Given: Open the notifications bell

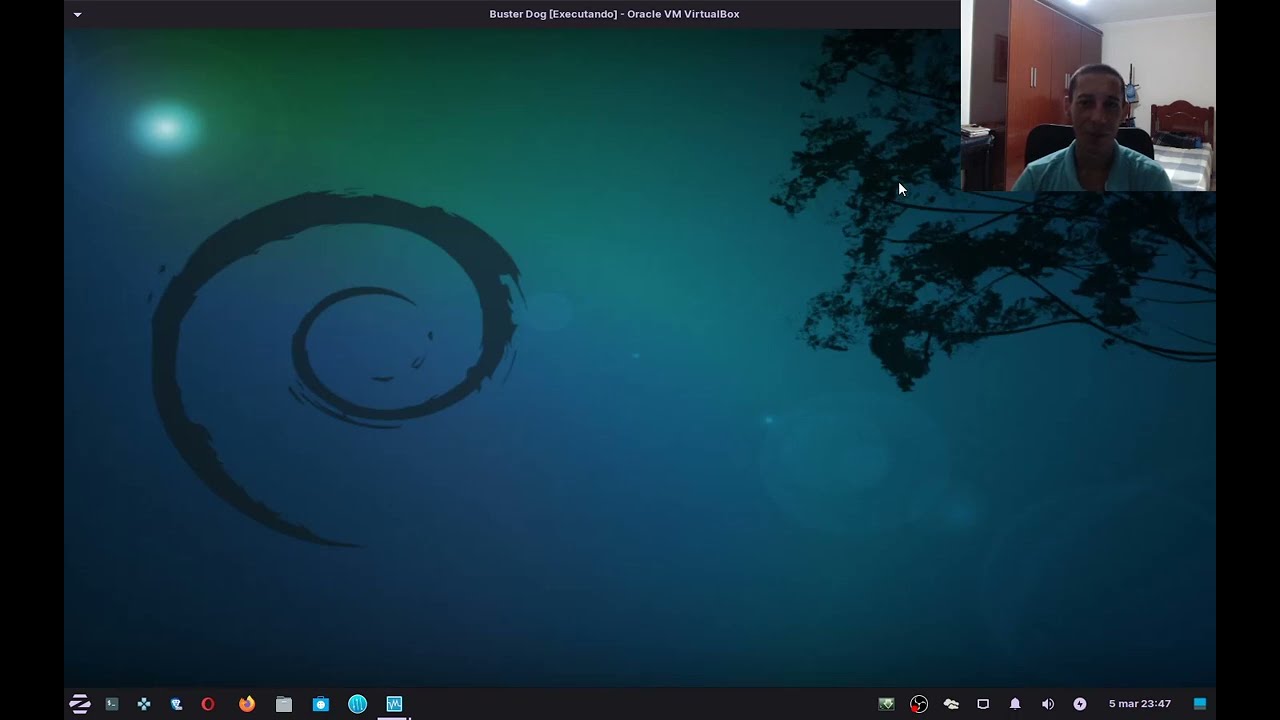Looking at the screenshot, I should click(1015, 704).
